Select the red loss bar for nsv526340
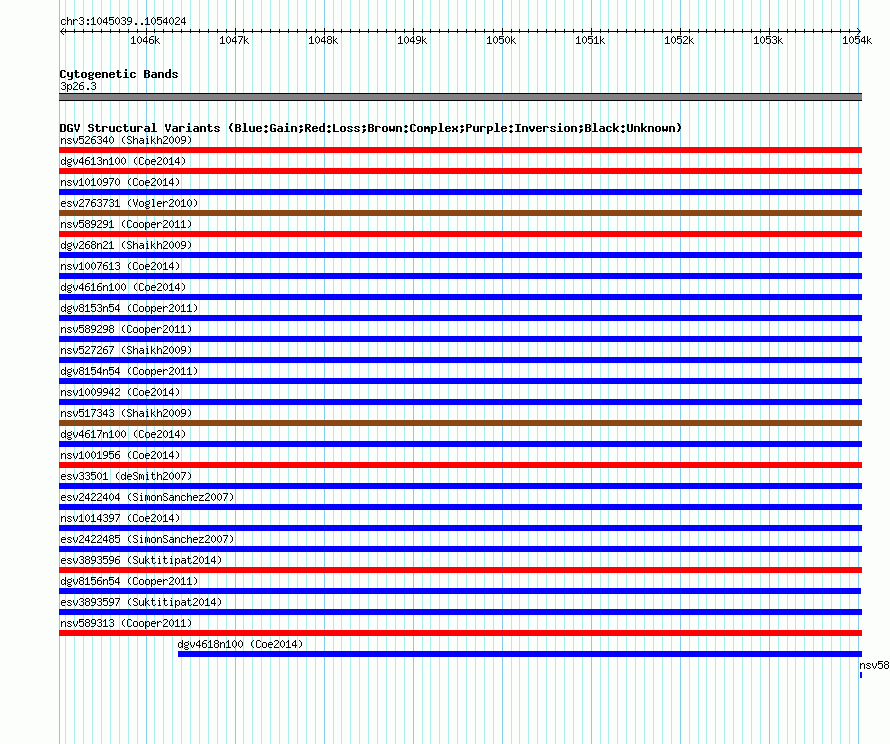Image resolution: width=890 pixels, height=744 pixels. pyautogui.click(x=460, y=150)
